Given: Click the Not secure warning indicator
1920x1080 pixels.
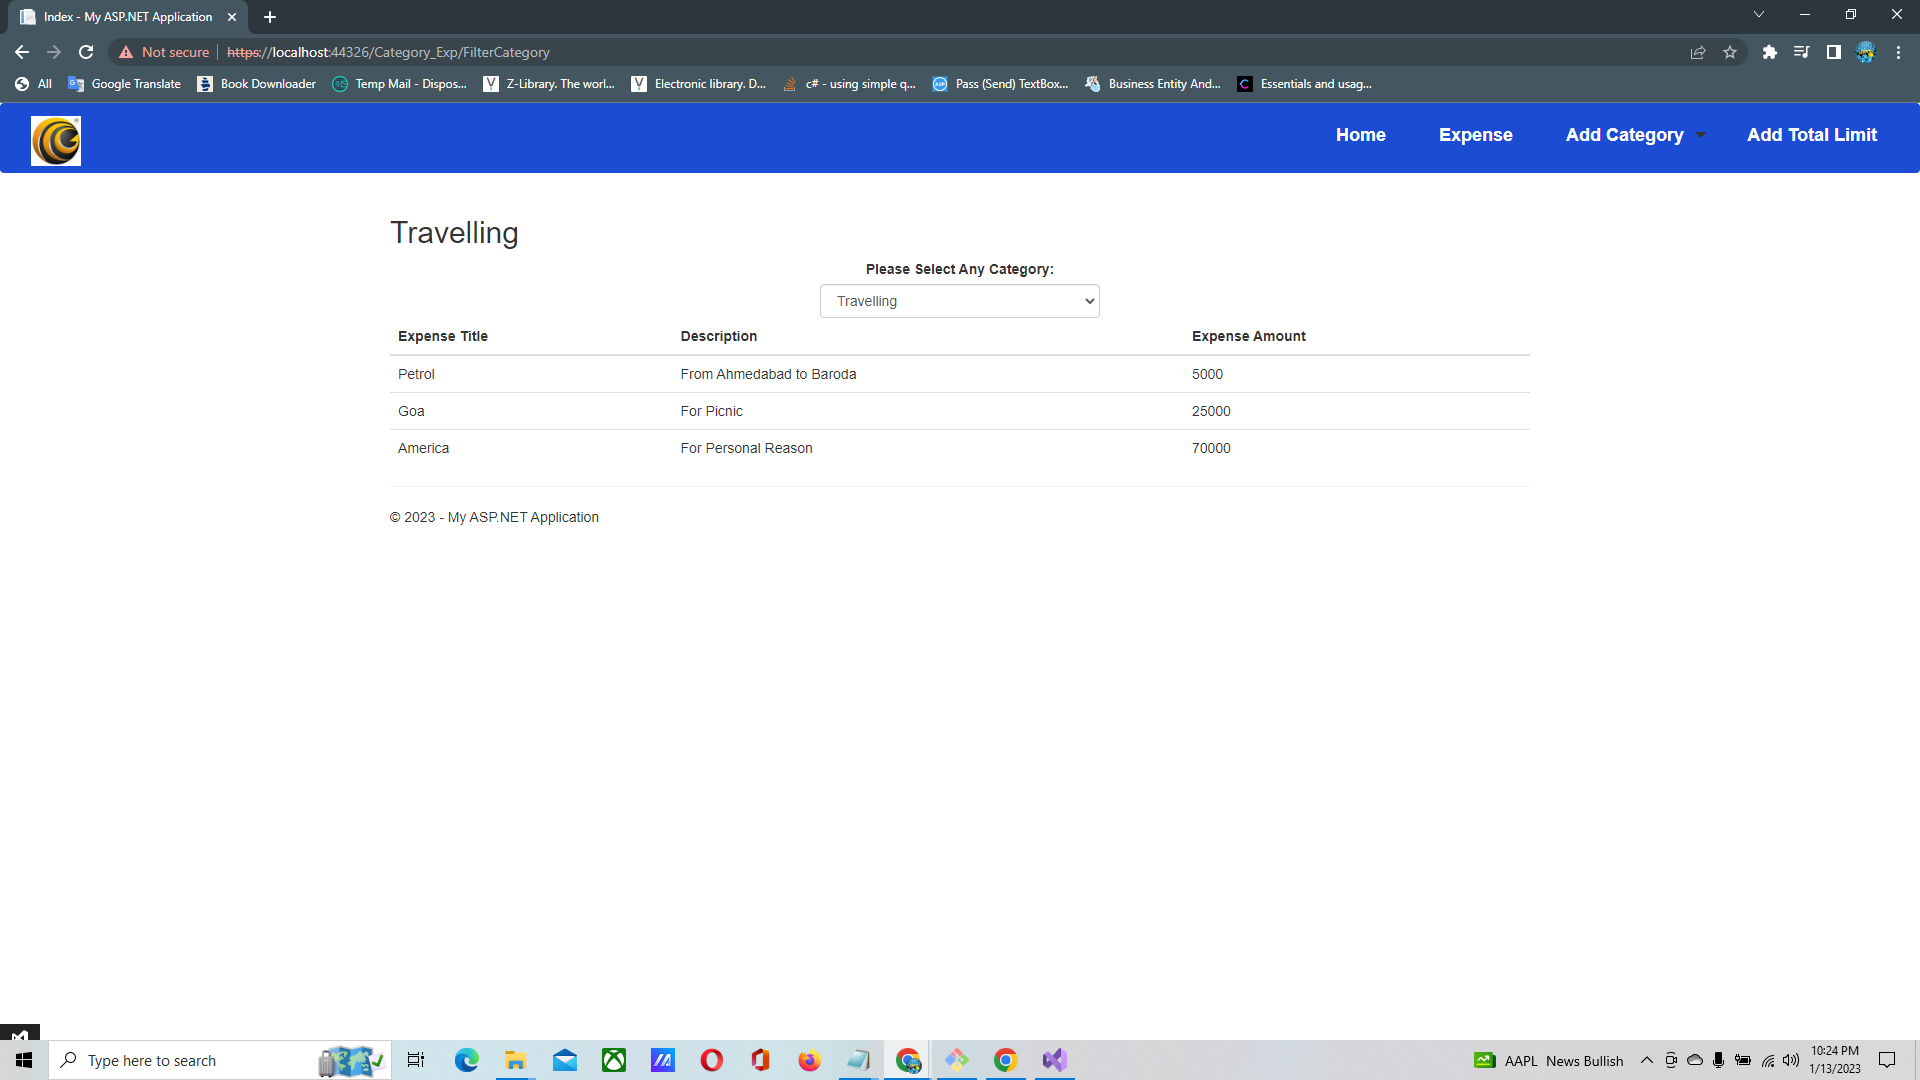Looking at the screenshot, I should tap(165, 52).
